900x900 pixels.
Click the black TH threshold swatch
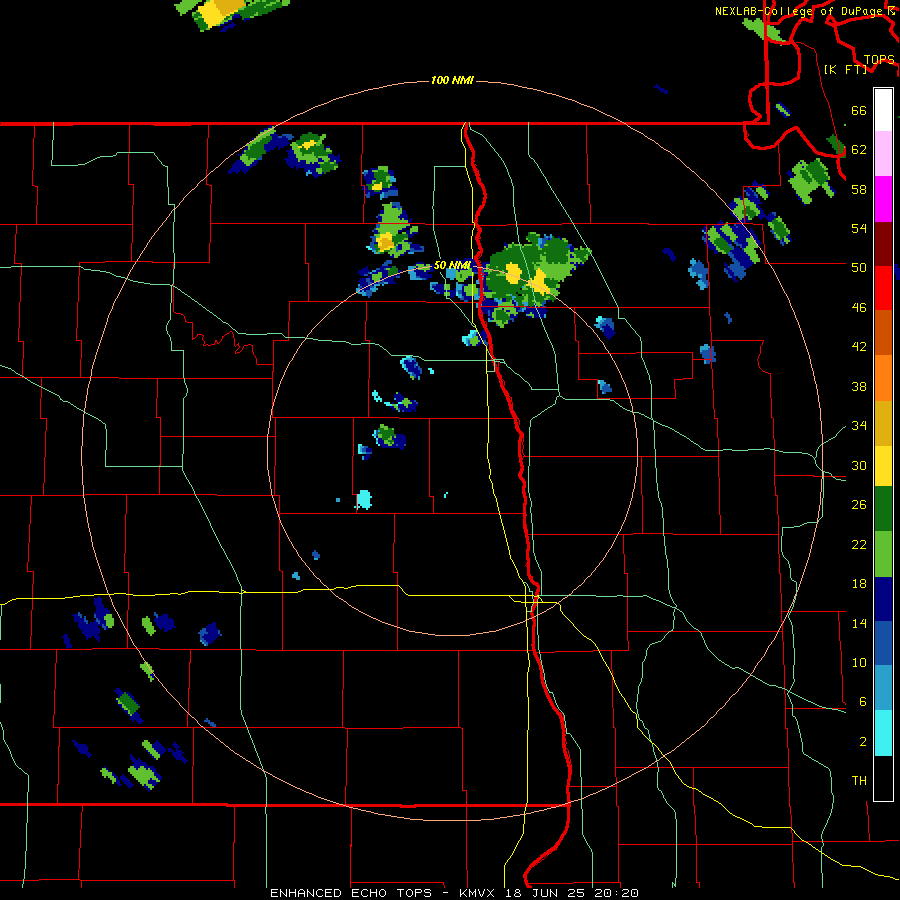(x=883, y=778)
